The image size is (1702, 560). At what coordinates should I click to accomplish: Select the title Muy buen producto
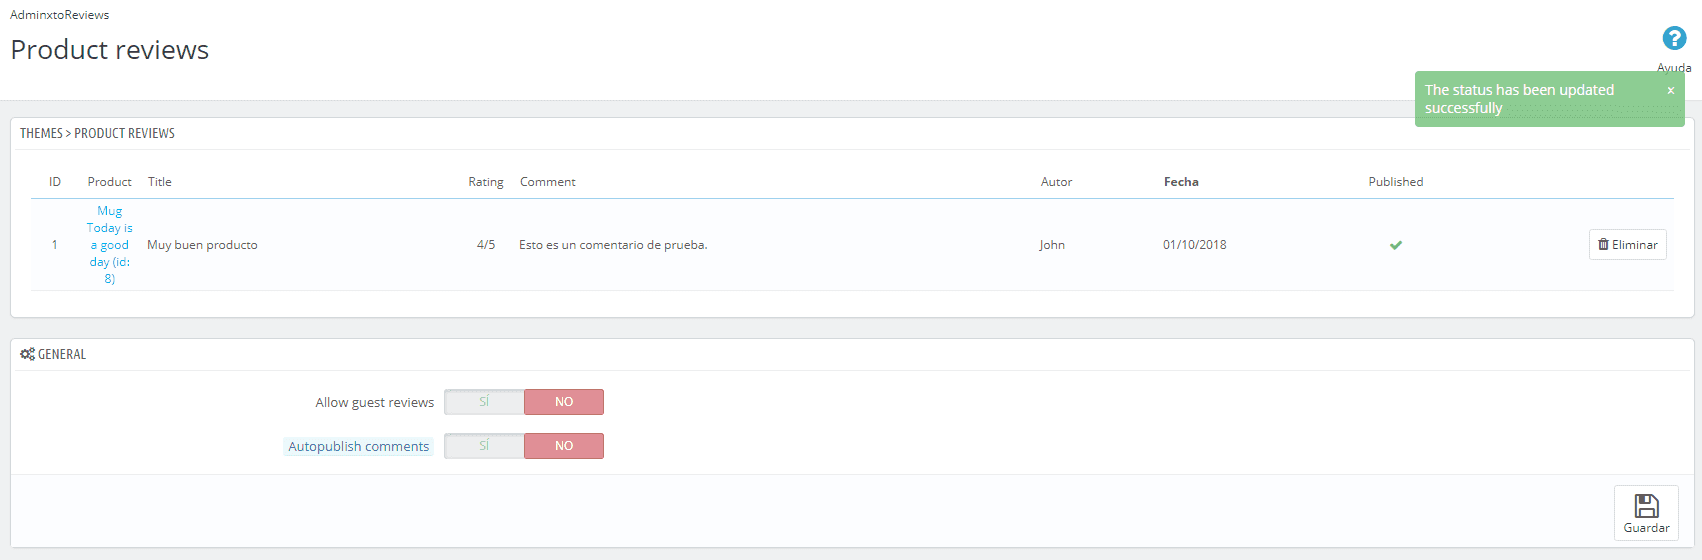(x=202, y=245)
